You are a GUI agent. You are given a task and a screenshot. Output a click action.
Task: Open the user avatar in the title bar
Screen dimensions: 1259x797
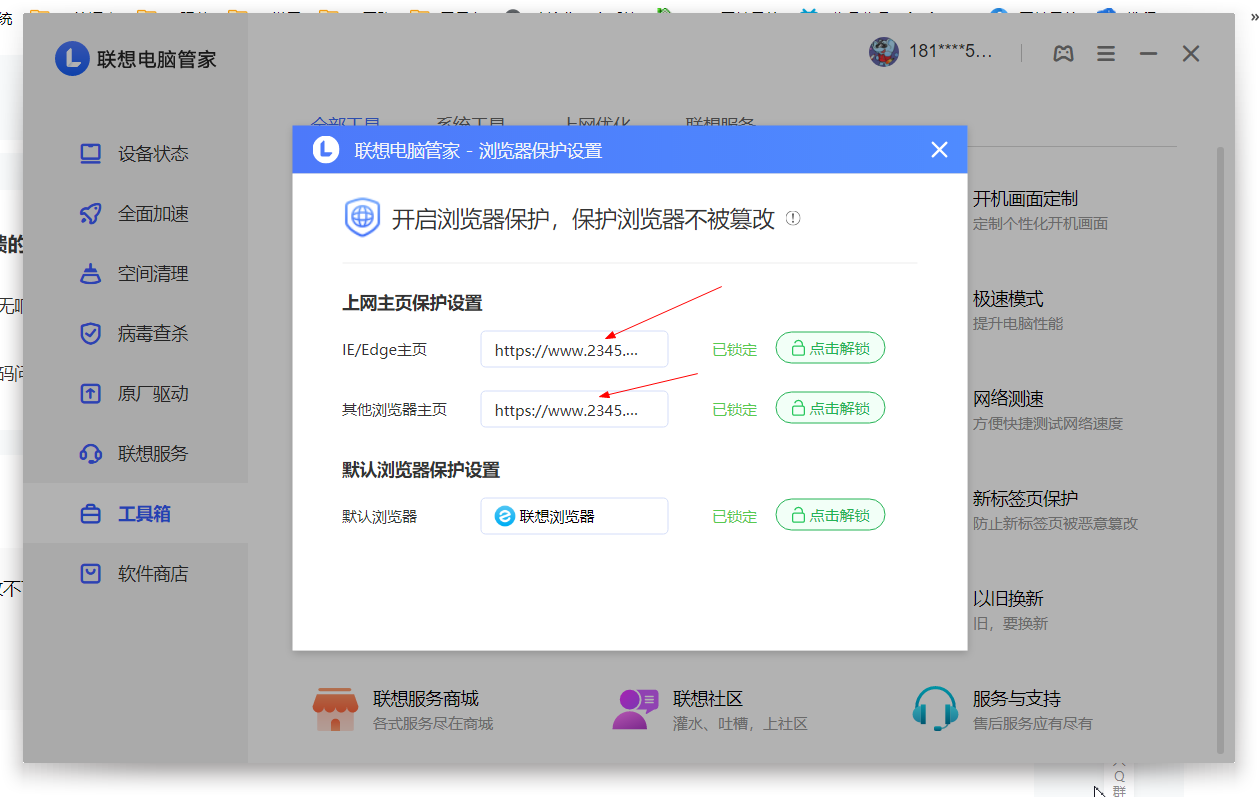pyautogui.click(x=884, y=52)
